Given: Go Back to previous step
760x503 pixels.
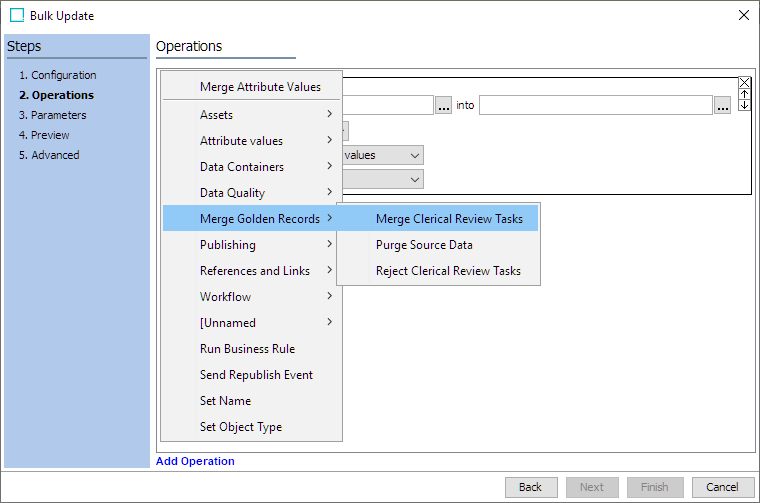Looking at the screenshot, I should 531,487.
